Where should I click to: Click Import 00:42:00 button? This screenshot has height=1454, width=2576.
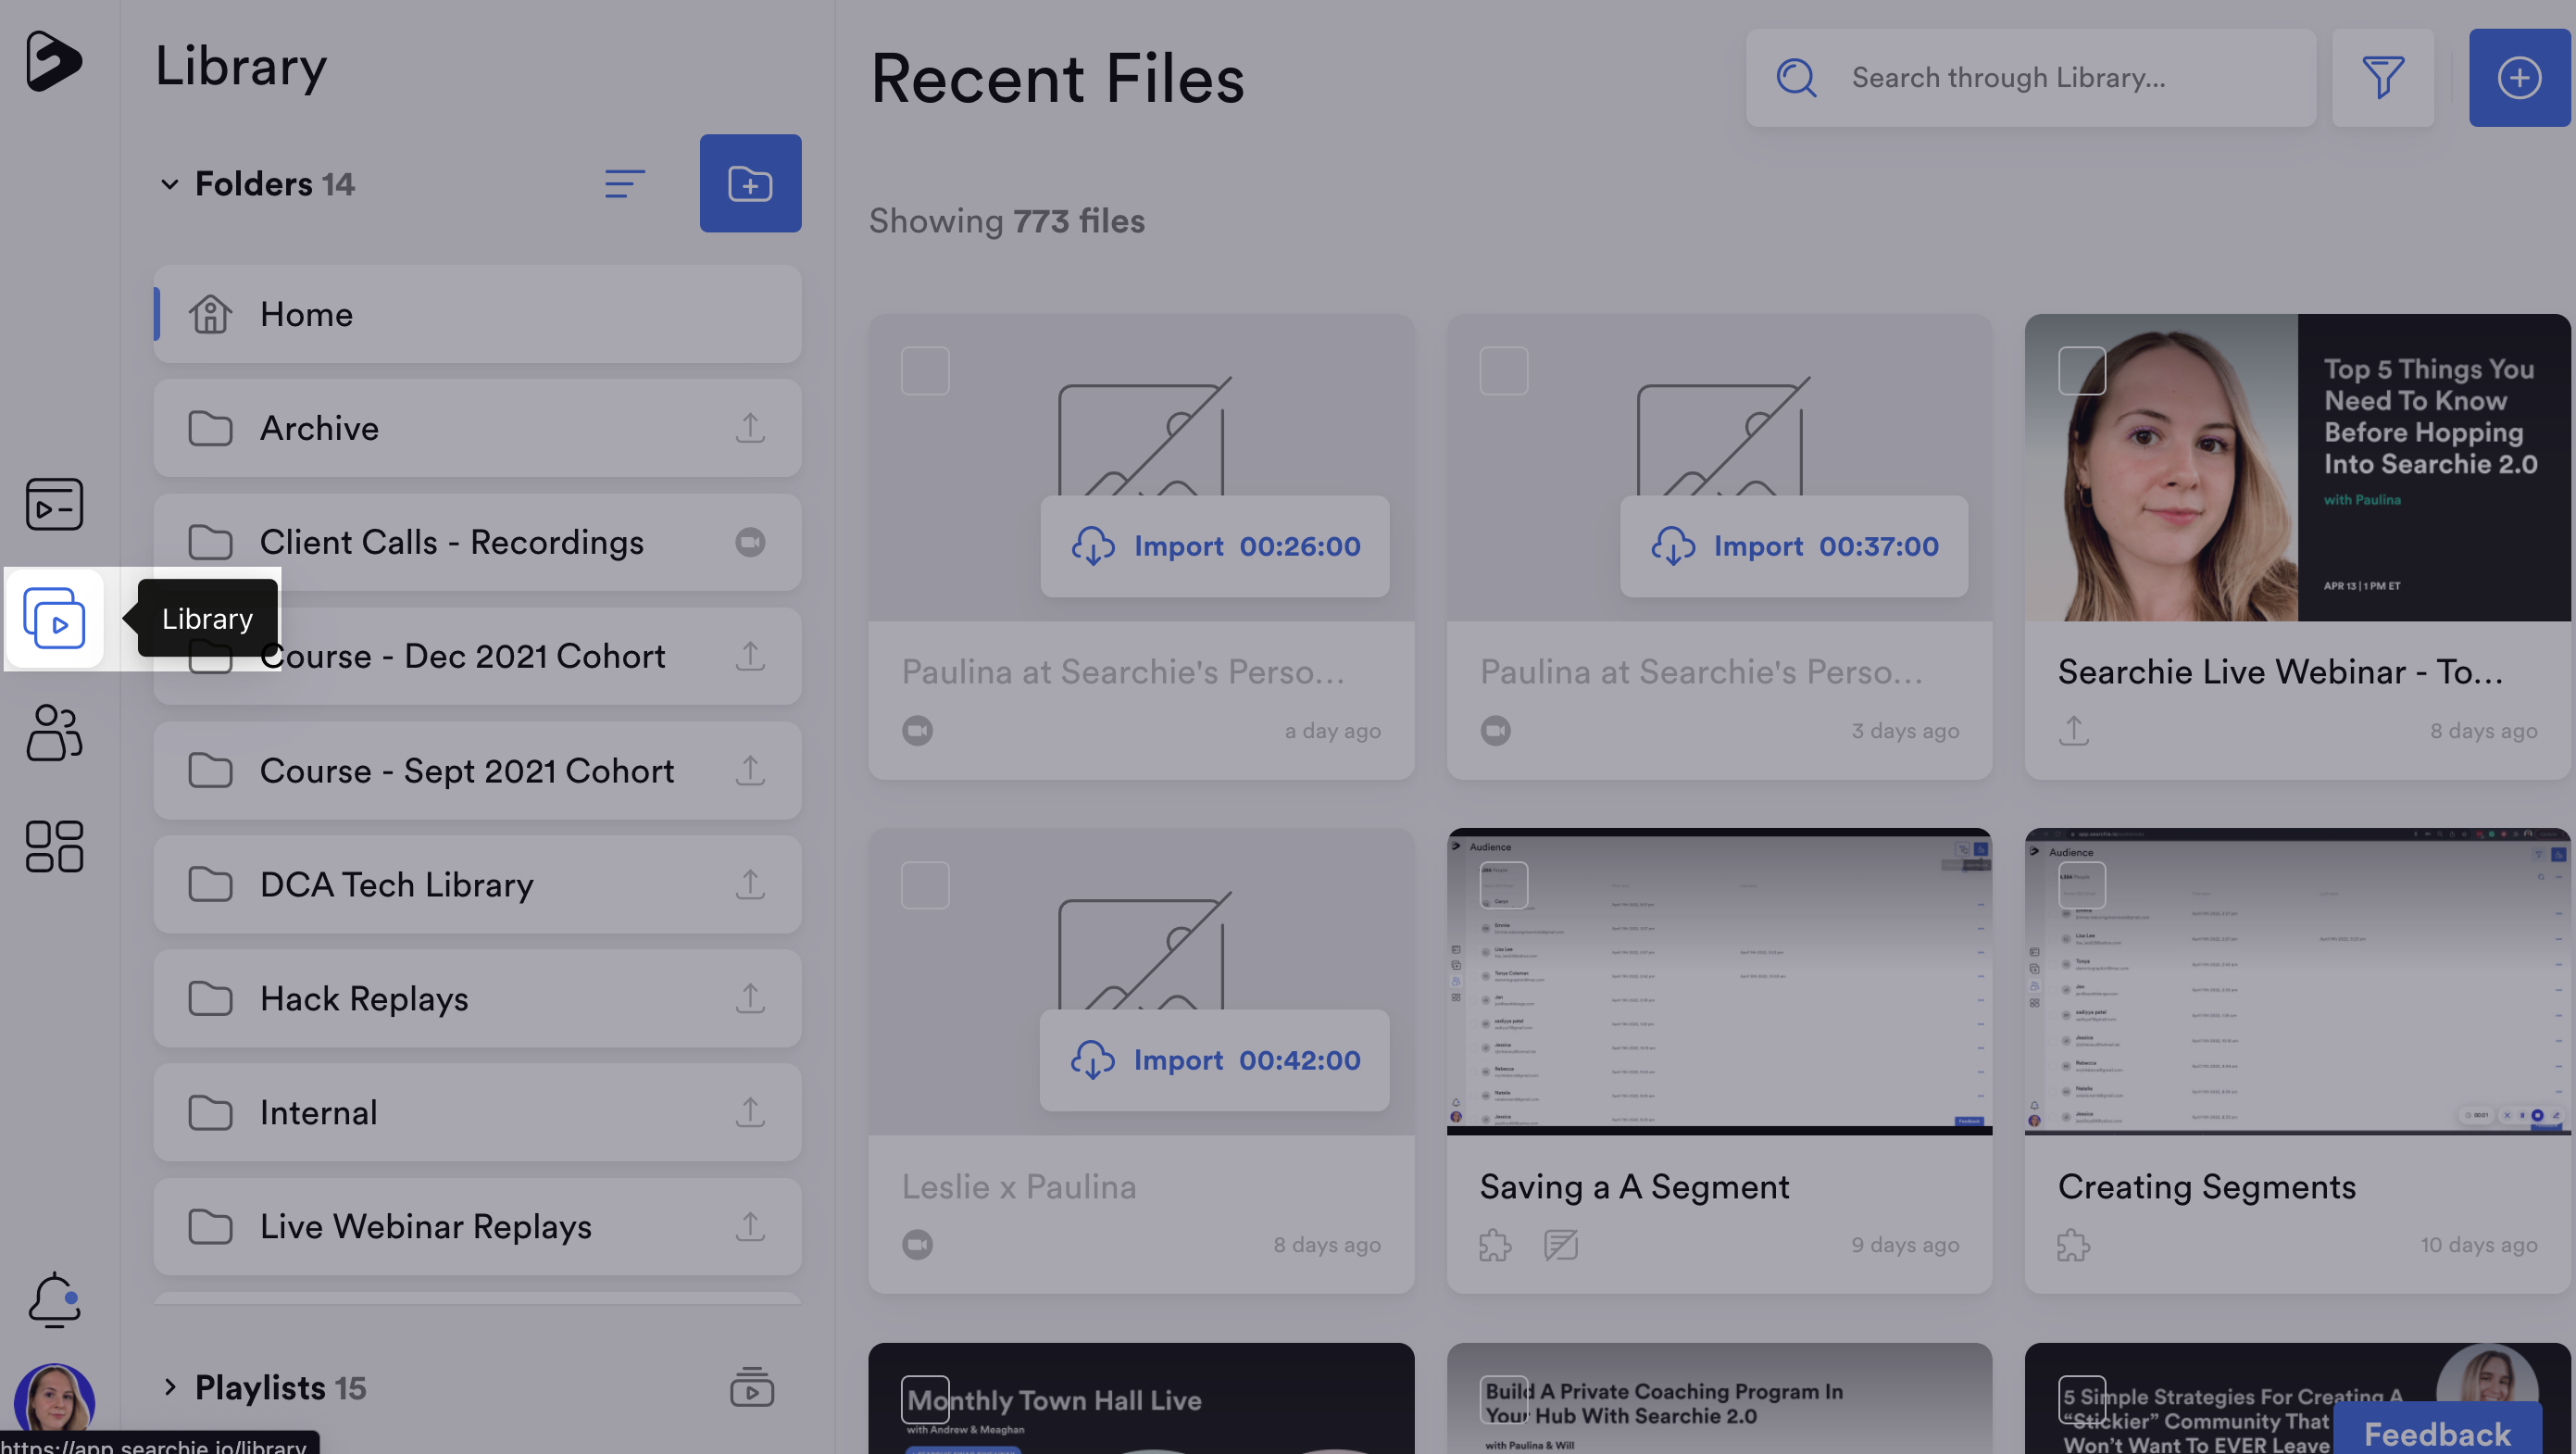(x=1214, y=1060)
